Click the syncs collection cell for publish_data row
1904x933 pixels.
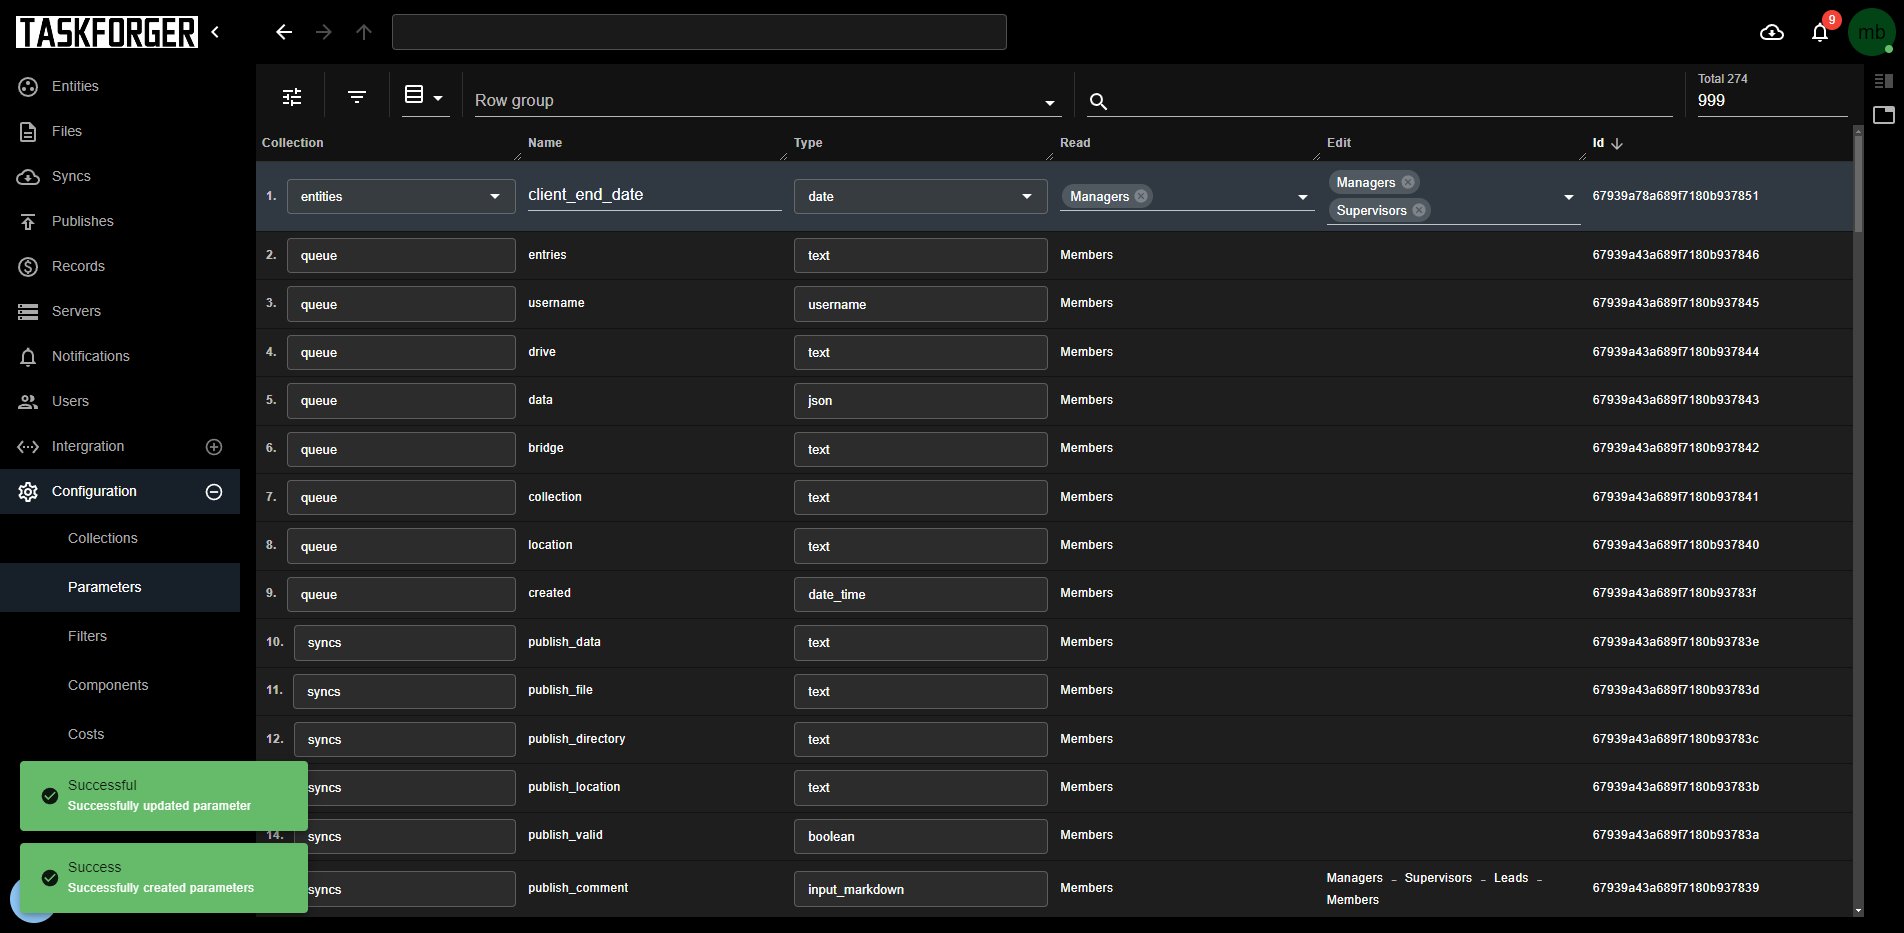click(404, 642)
